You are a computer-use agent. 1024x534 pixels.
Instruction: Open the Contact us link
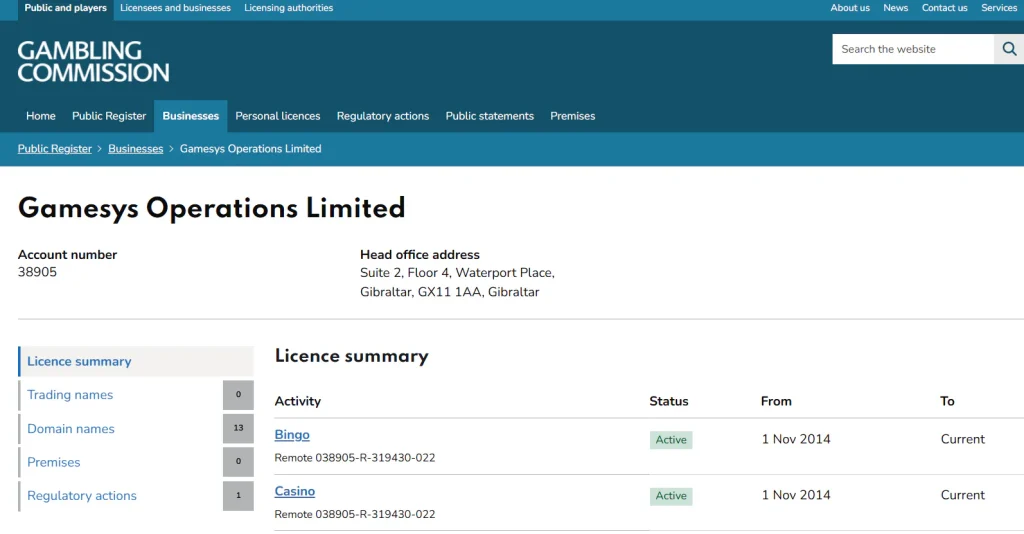944,8
